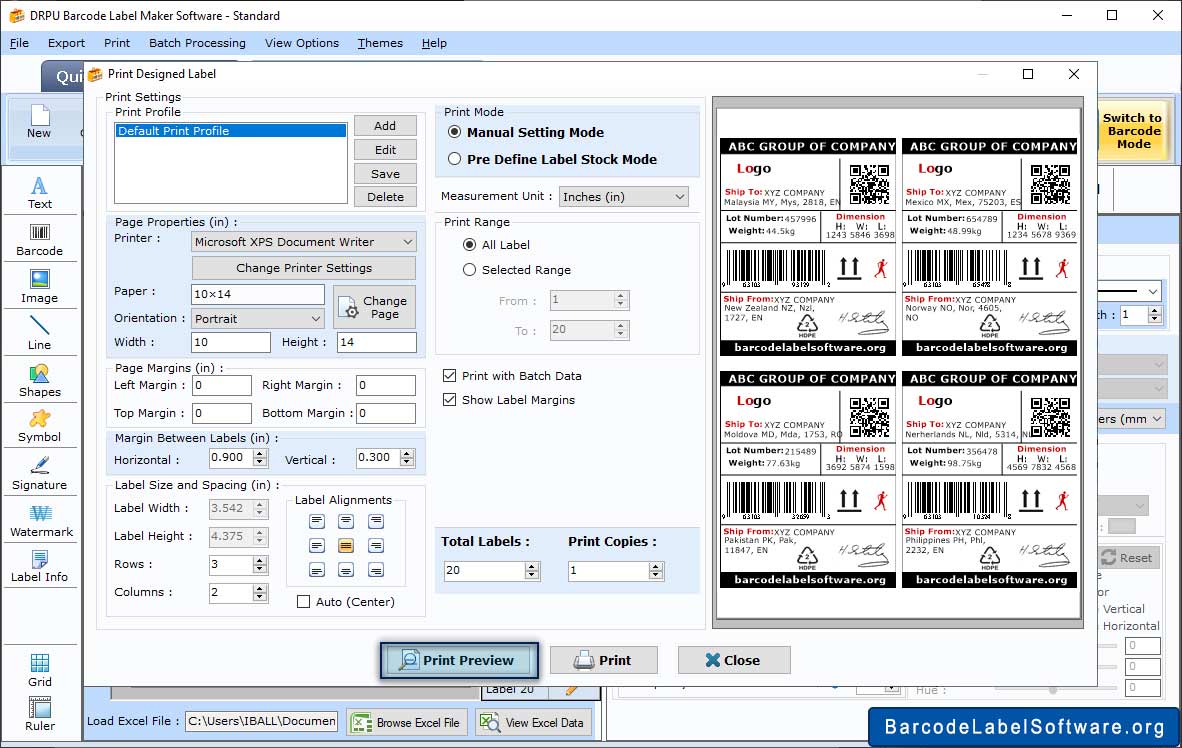Select Manual Setting Mode radio button

pyautogui.click(x=455, y=132)
